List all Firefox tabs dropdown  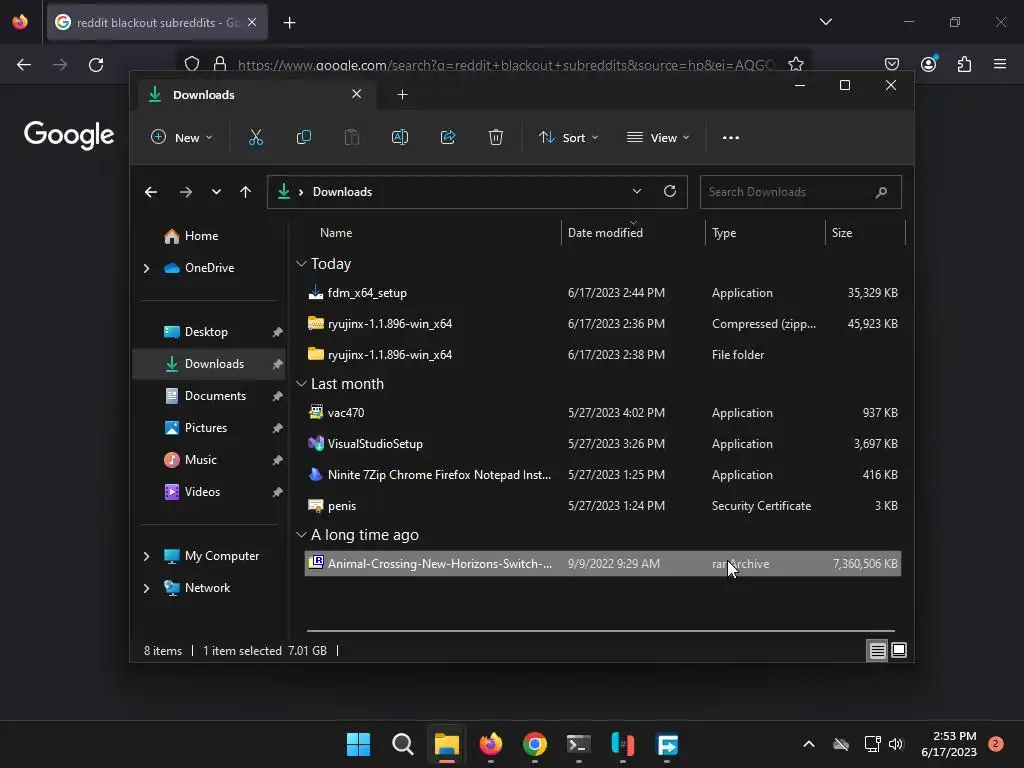(x=825, y=22)
